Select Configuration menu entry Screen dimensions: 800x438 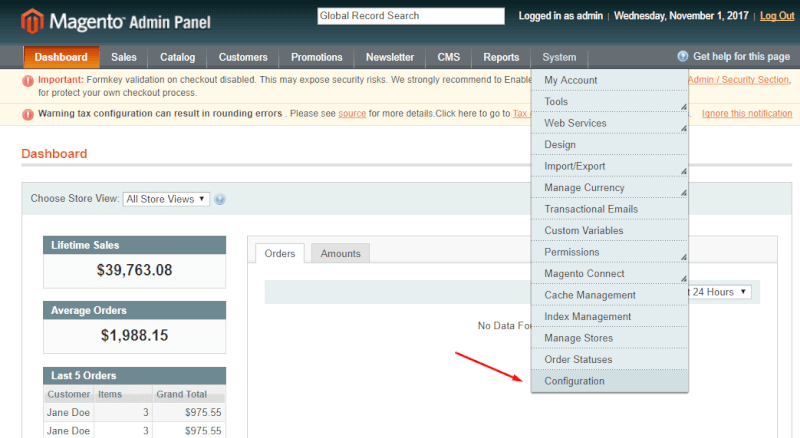click(x=609, y=381)
